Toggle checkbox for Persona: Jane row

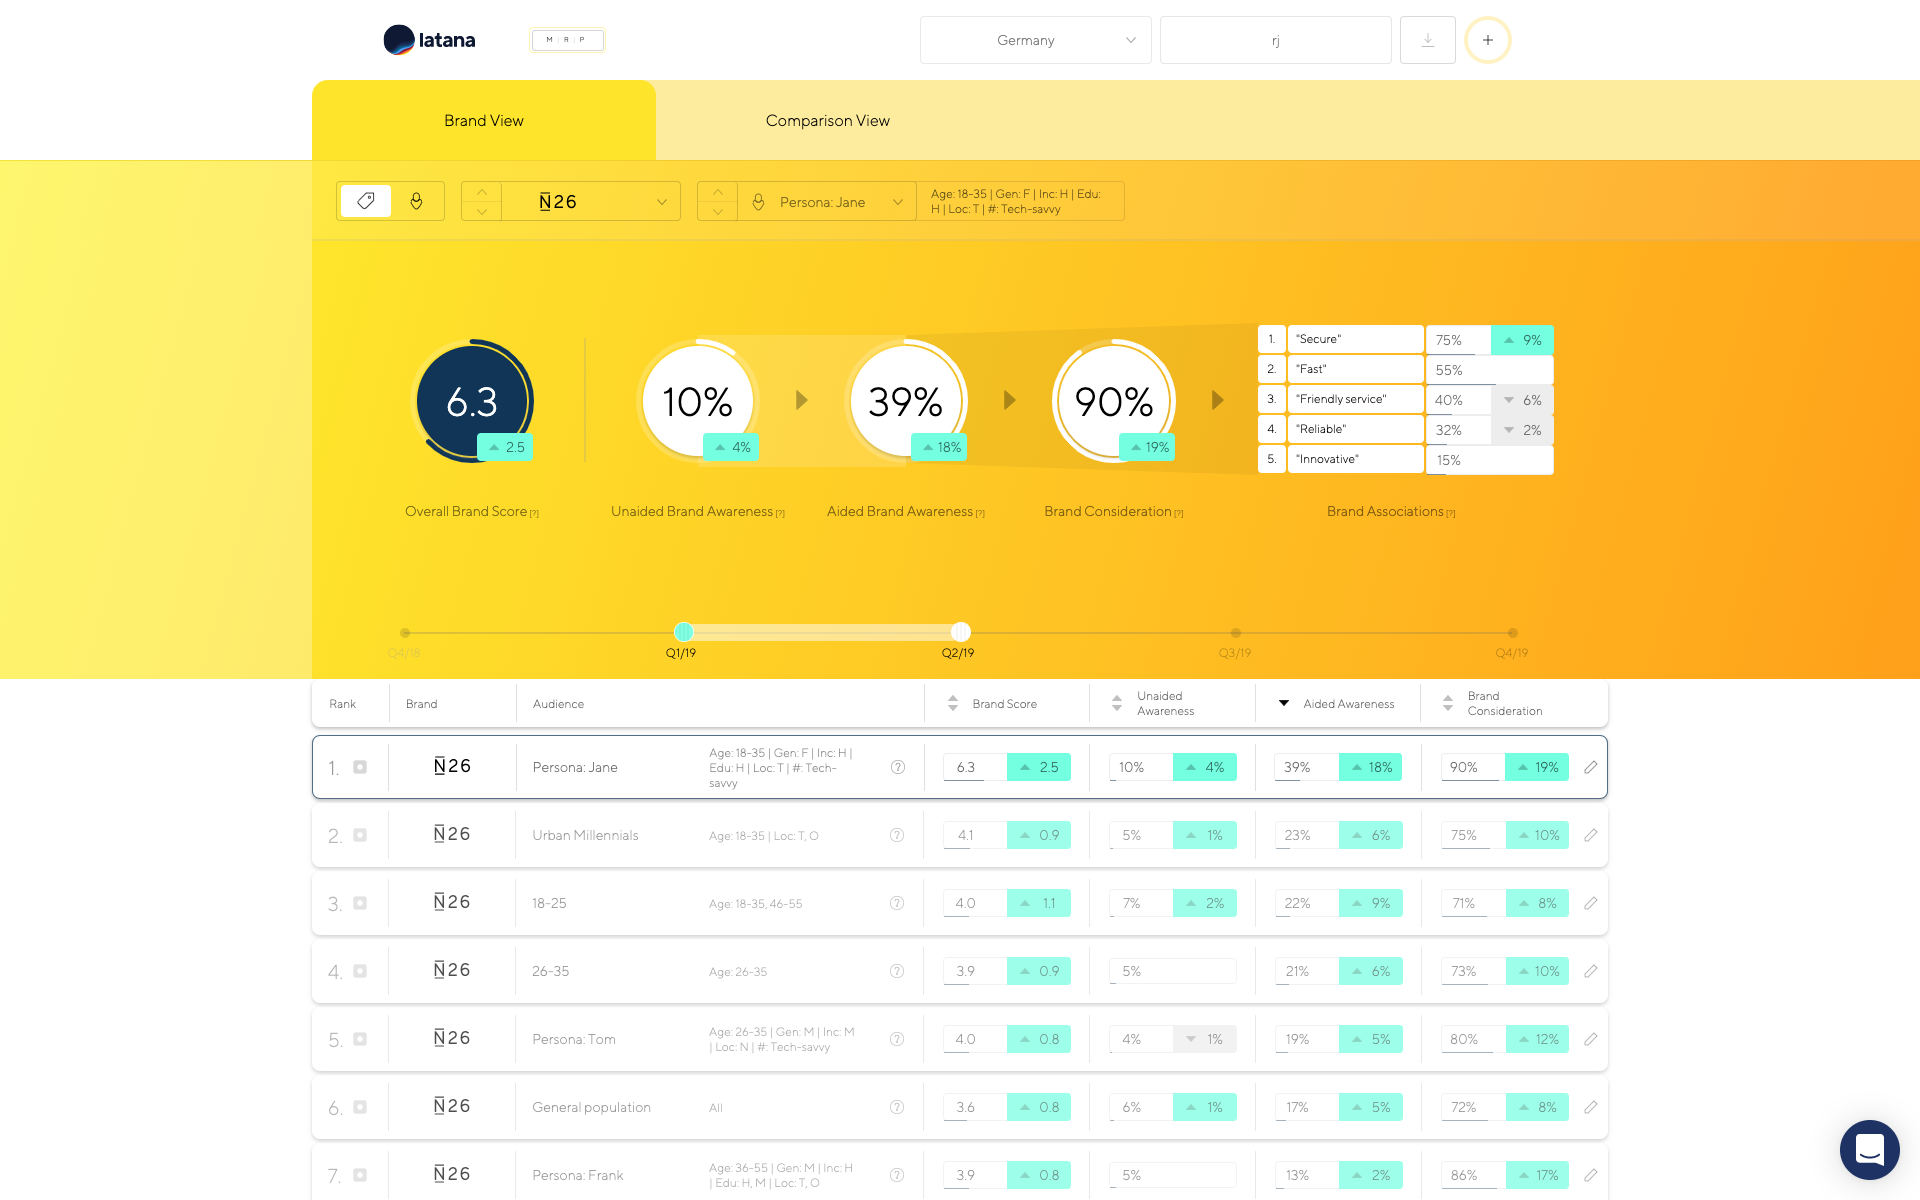tap(360, 767)
